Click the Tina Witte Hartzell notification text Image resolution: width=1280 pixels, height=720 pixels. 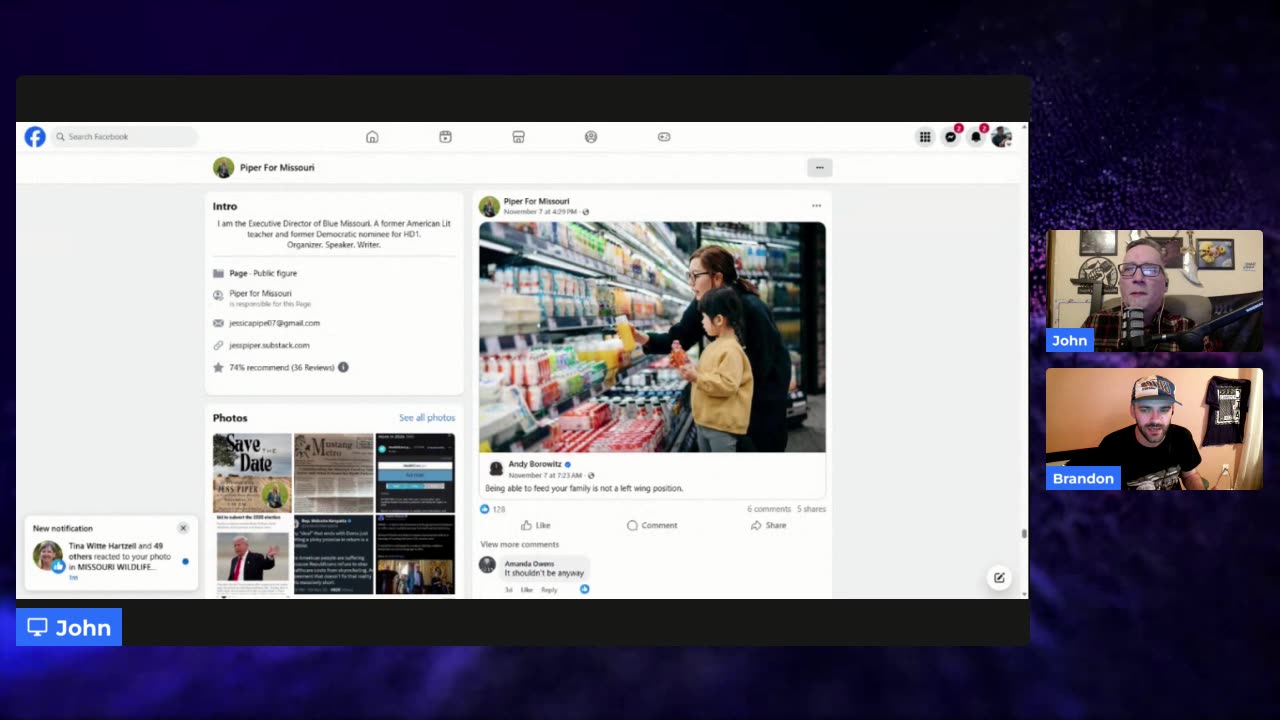[119, 557]
